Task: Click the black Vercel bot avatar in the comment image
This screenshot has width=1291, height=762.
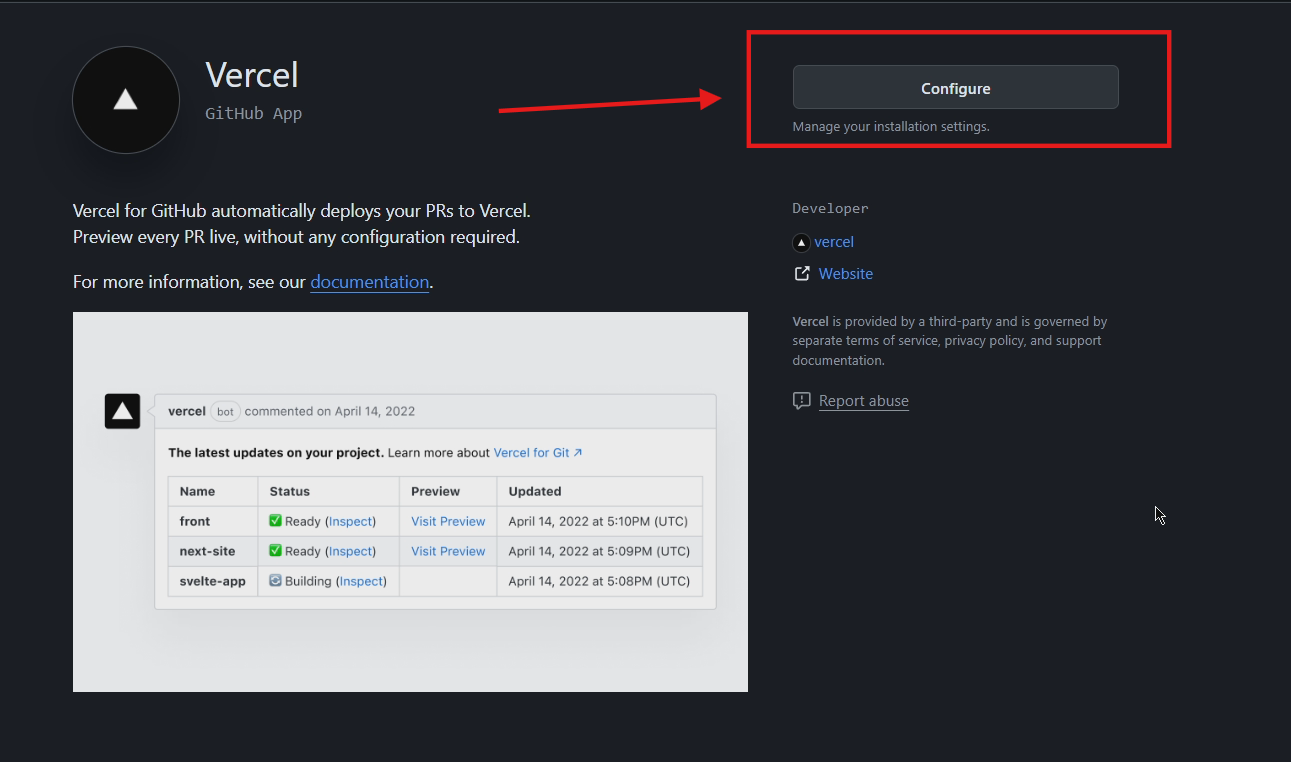Action: pyautogui.click(x=122, y=411)
